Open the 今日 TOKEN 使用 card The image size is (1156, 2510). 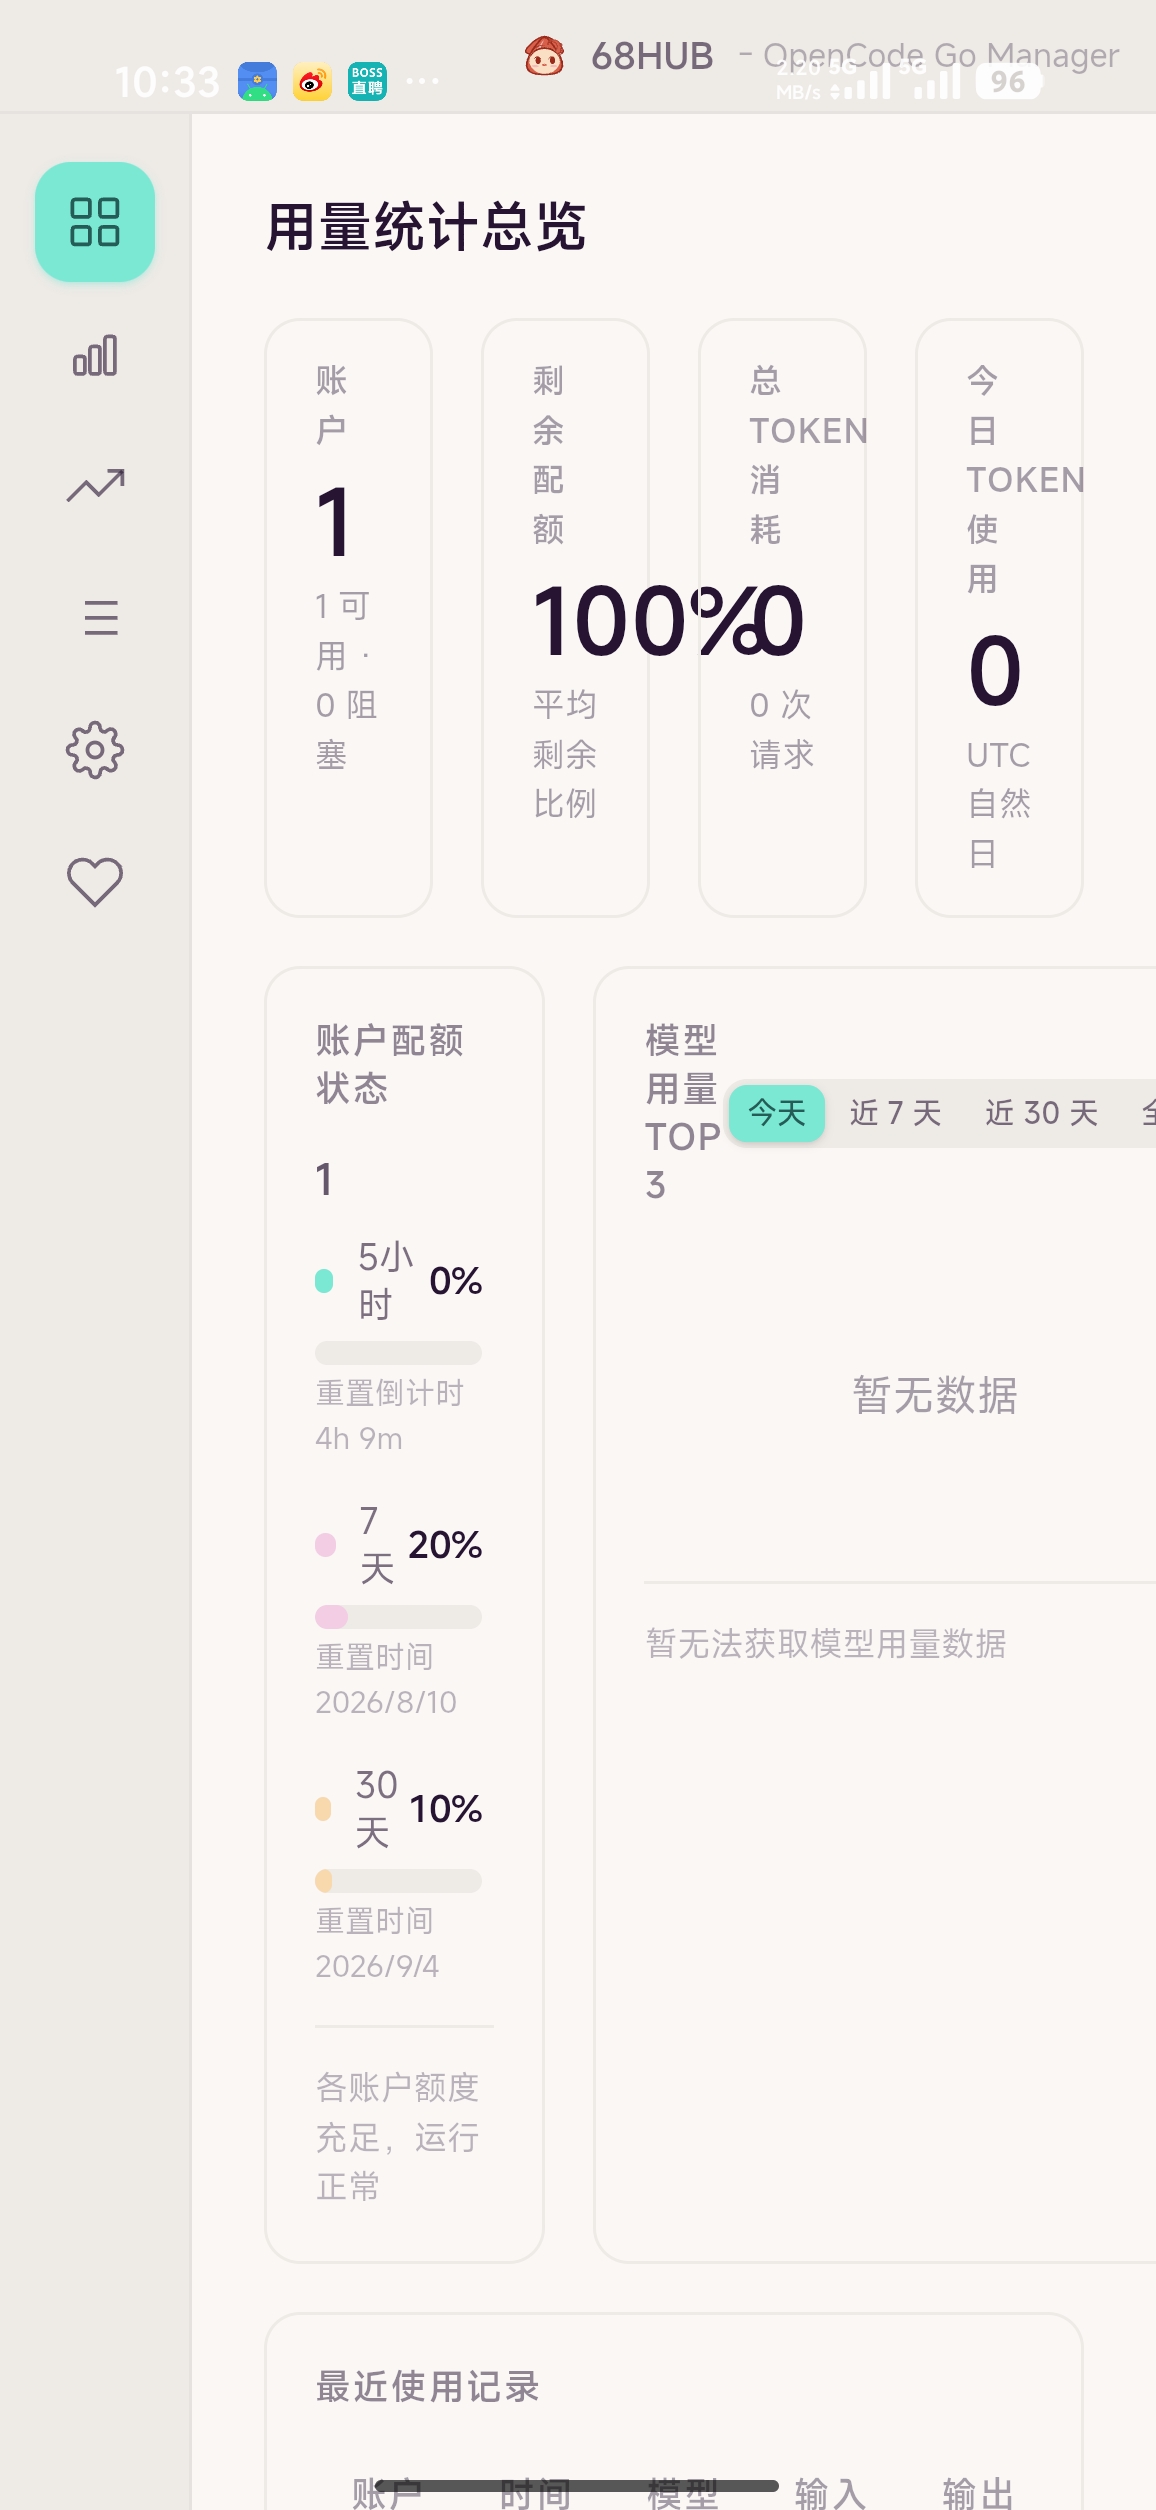pos(999,618)
